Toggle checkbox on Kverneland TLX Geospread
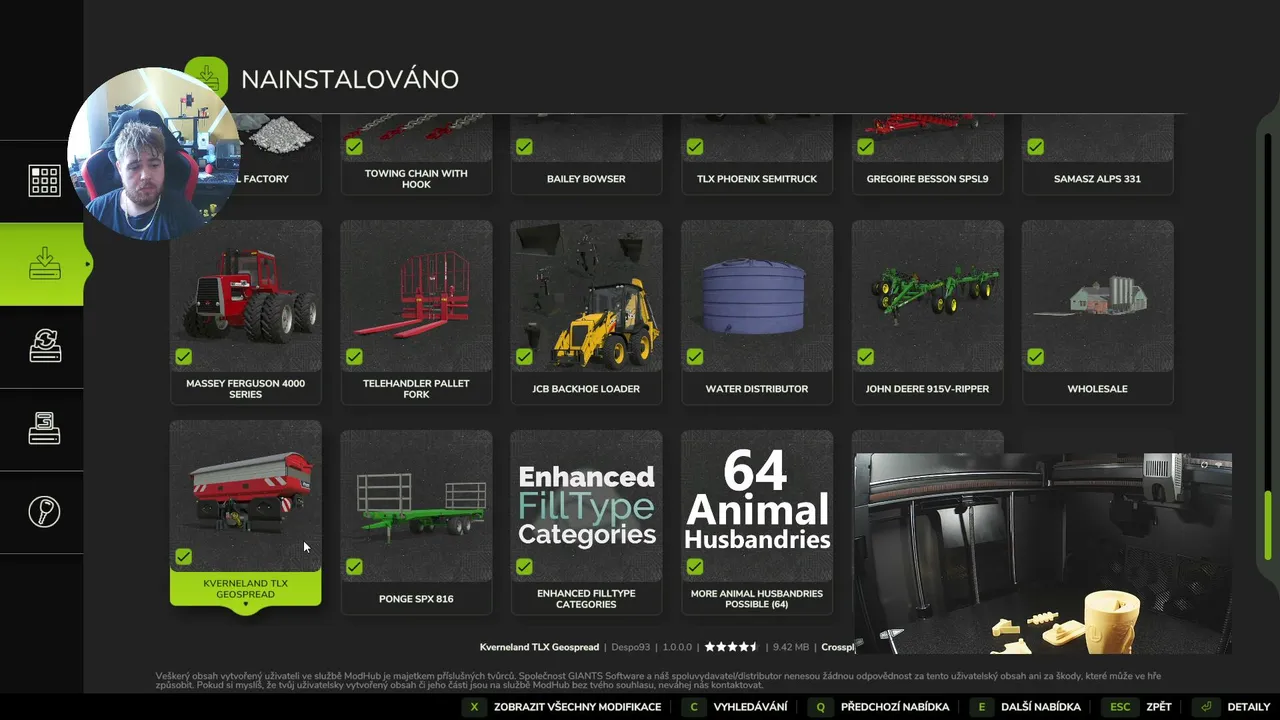 click(184, 557)
